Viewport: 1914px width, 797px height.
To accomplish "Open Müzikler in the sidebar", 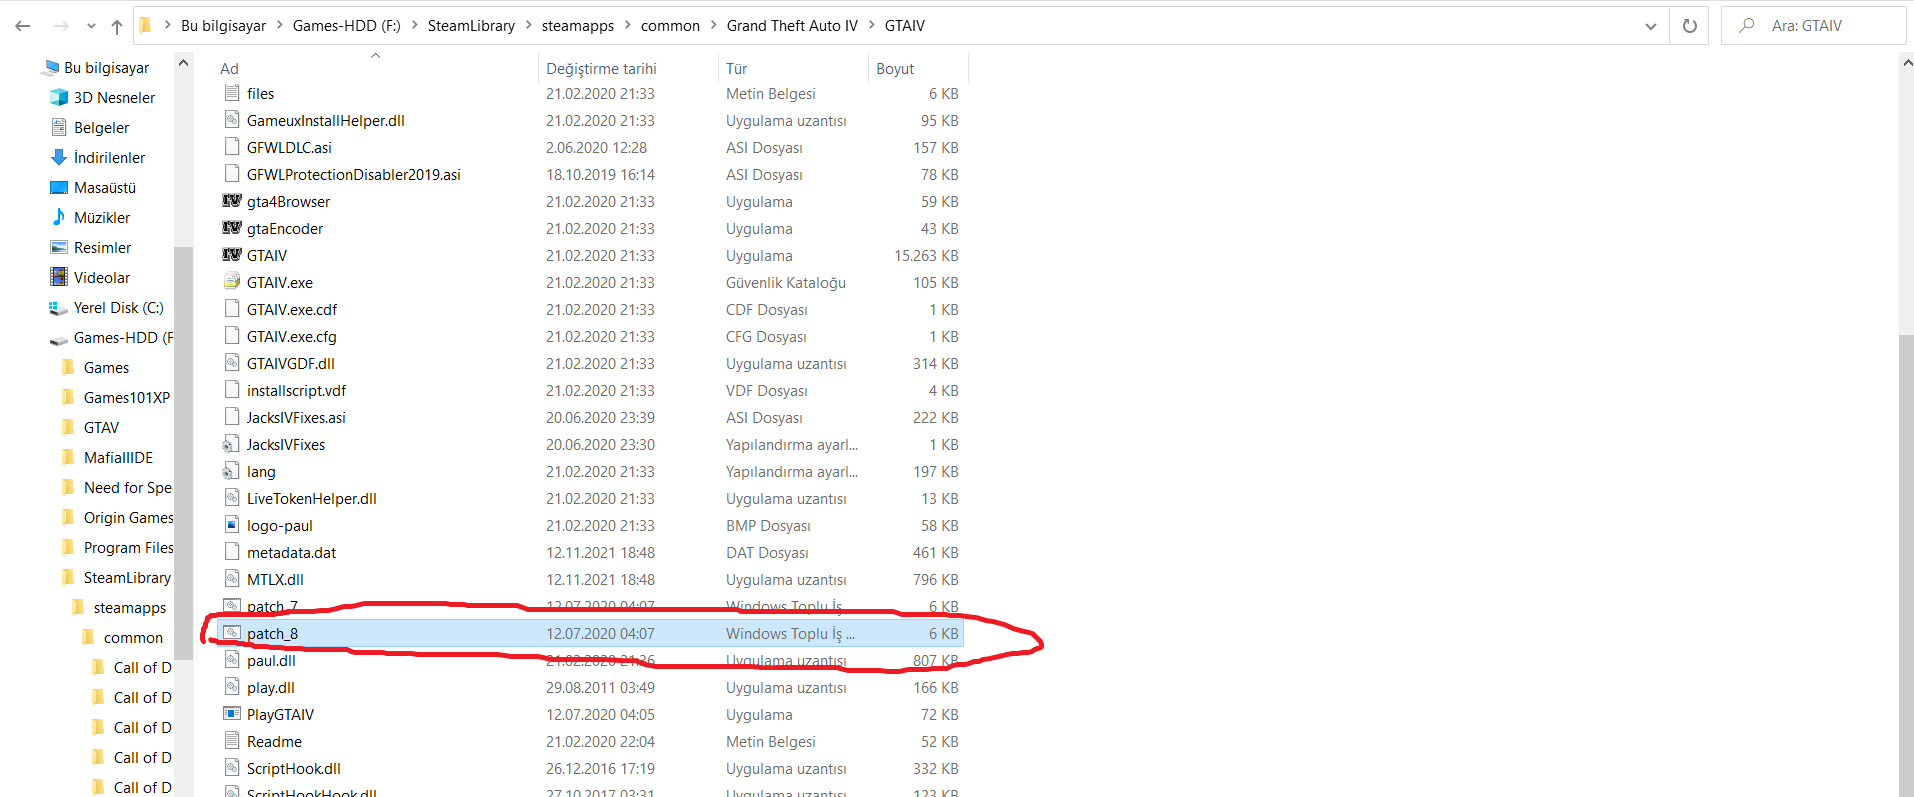I will click(x=101, y=218).
